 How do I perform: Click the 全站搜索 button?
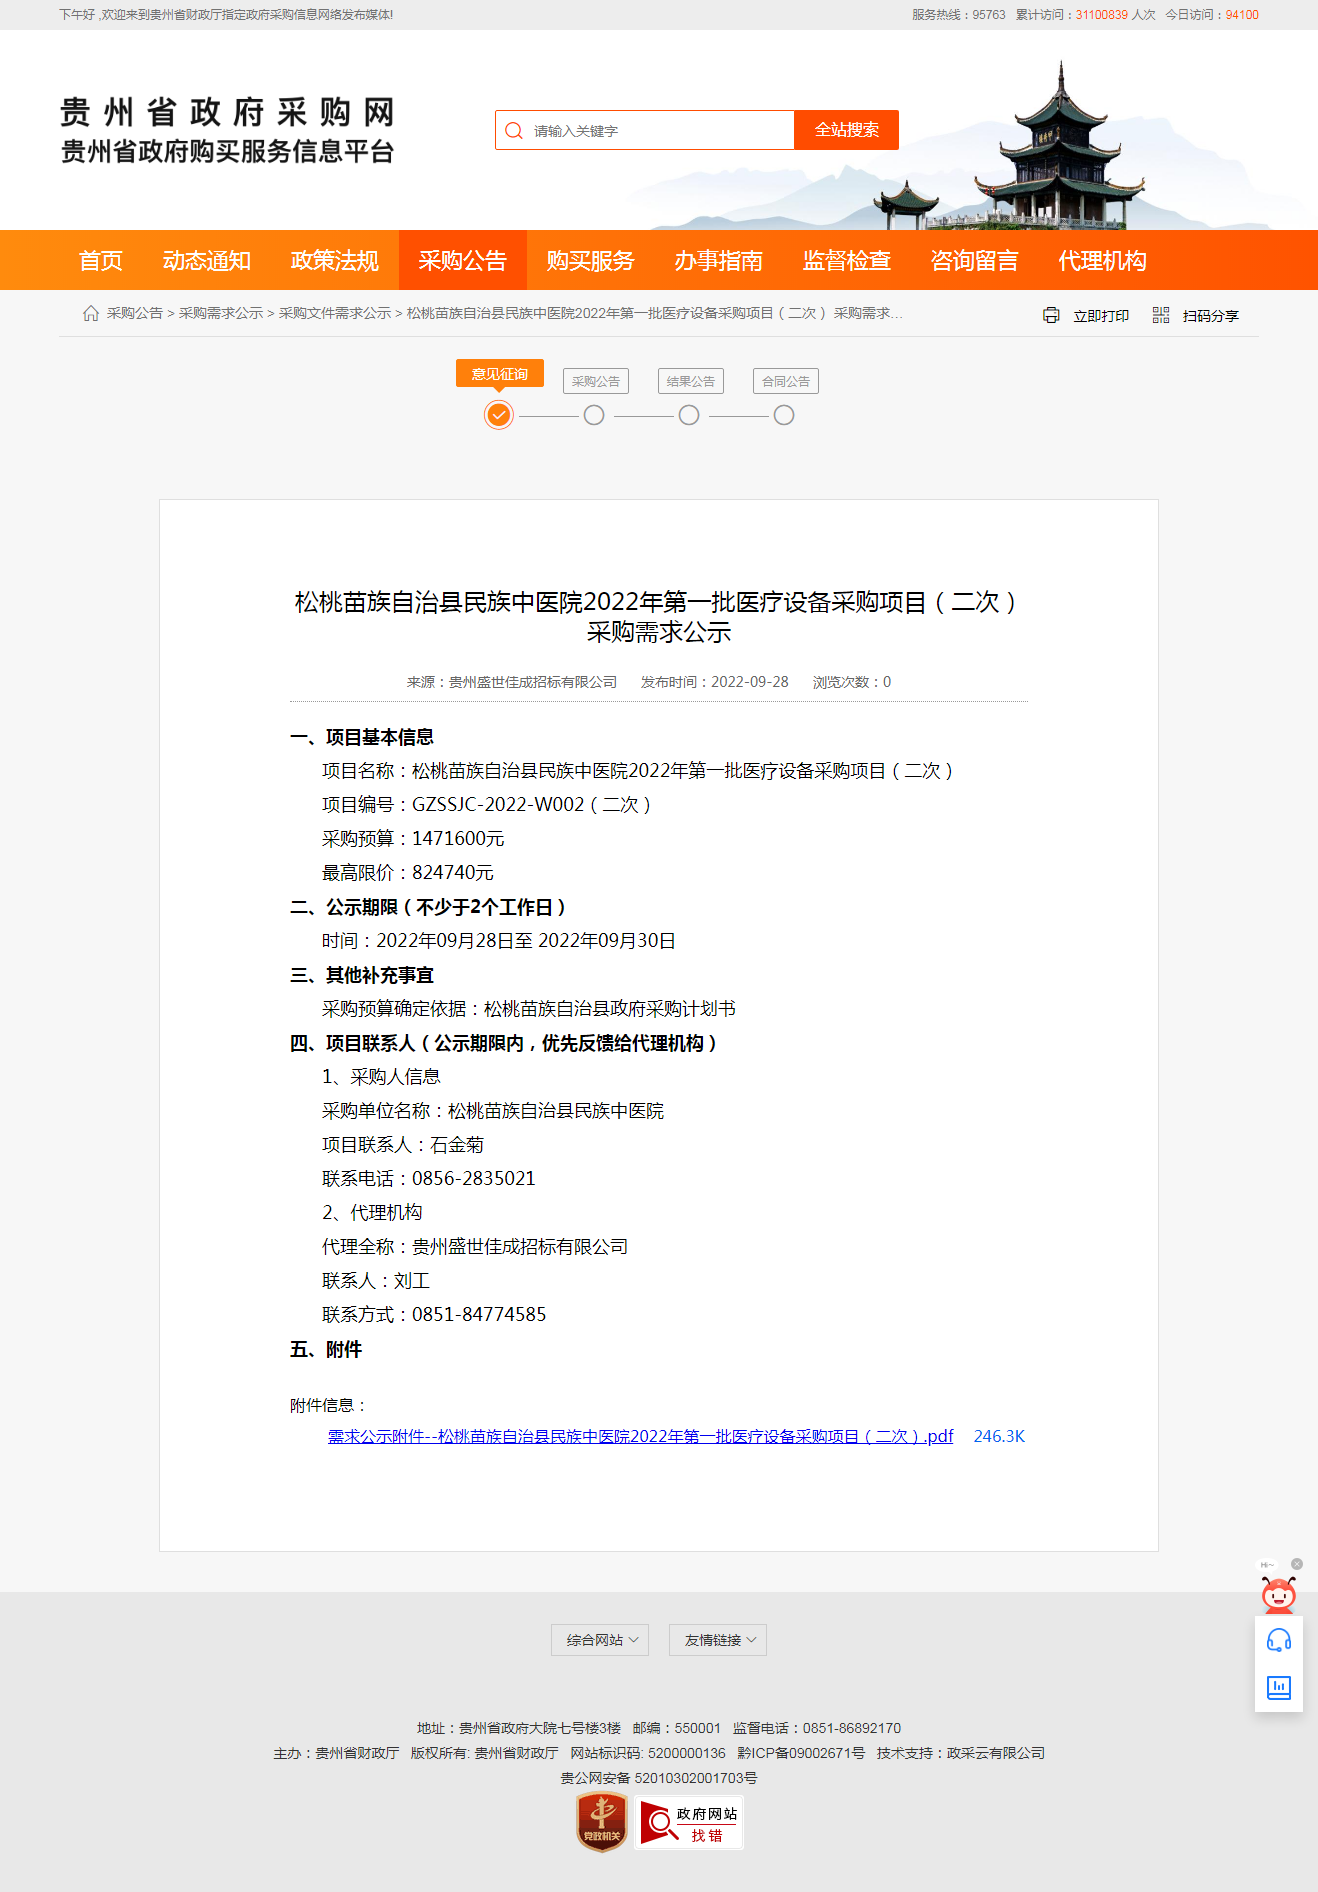coord(847,130)
